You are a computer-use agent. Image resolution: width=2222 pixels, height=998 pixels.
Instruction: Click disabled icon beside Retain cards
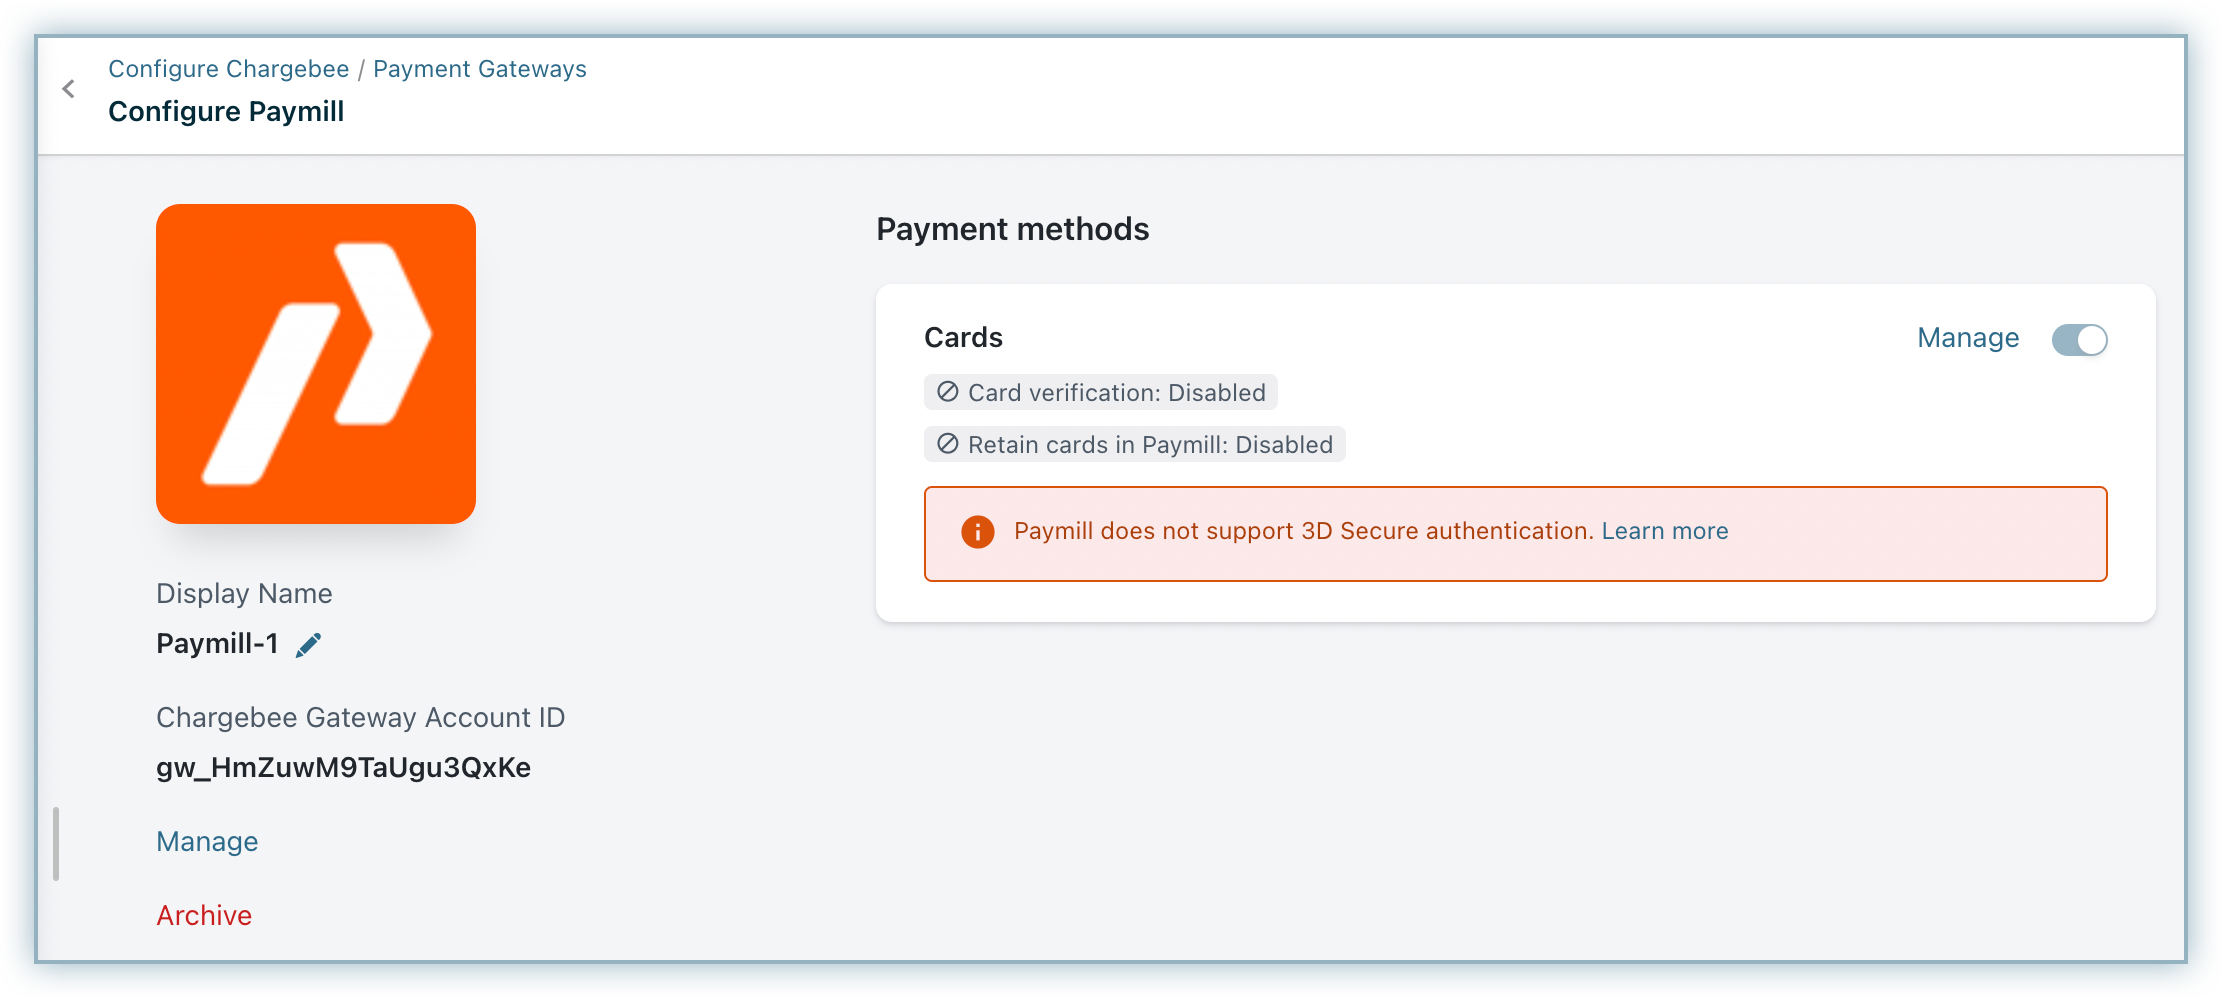pos(947,444)
